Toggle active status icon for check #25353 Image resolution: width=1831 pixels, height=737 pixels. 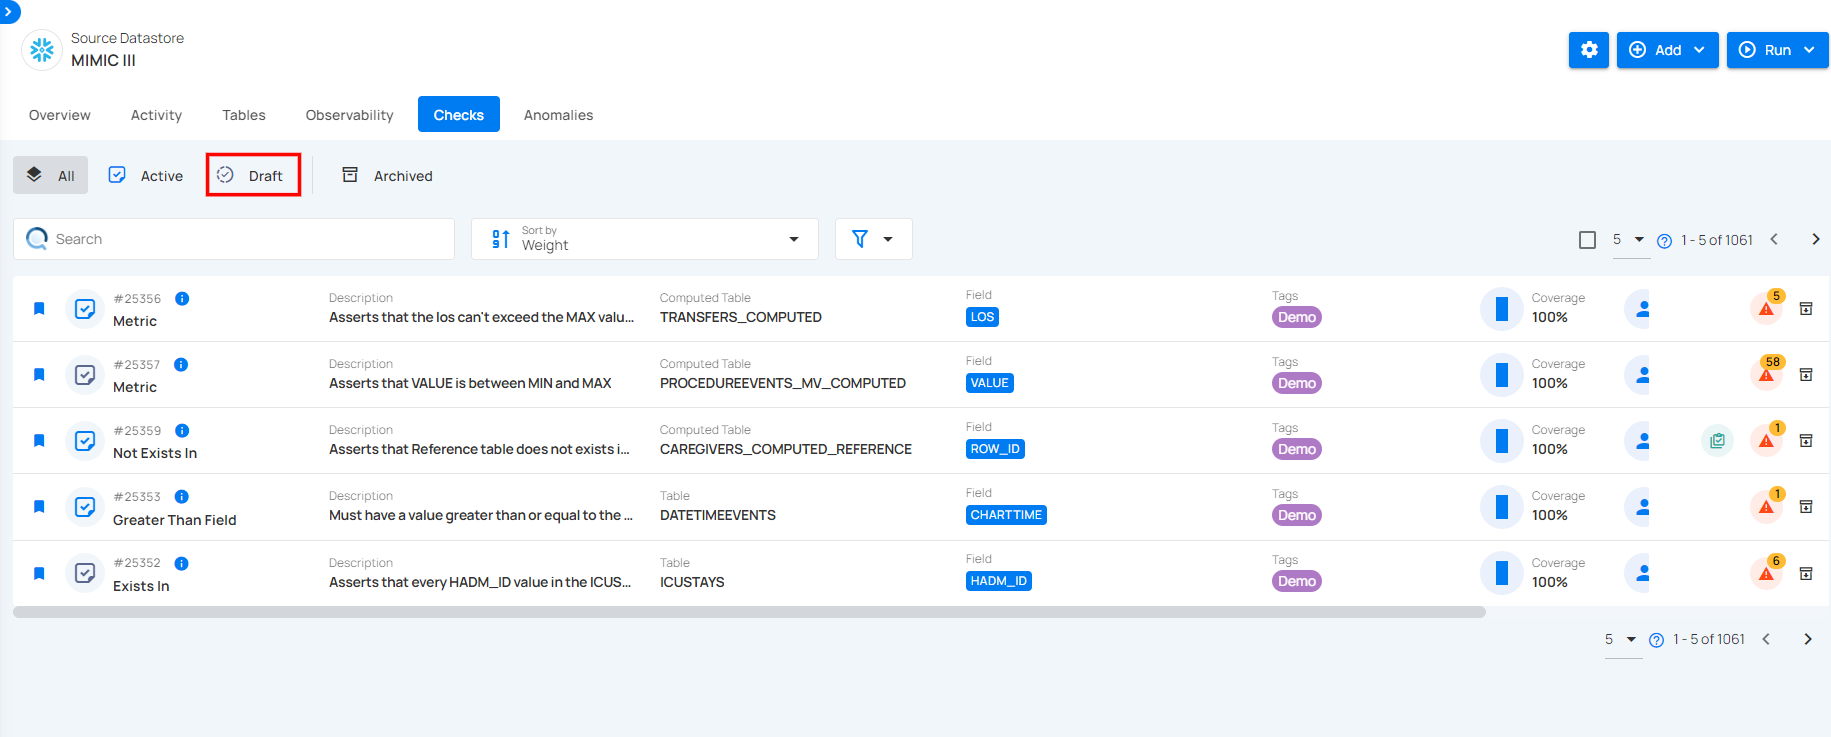tap(85, 507)
